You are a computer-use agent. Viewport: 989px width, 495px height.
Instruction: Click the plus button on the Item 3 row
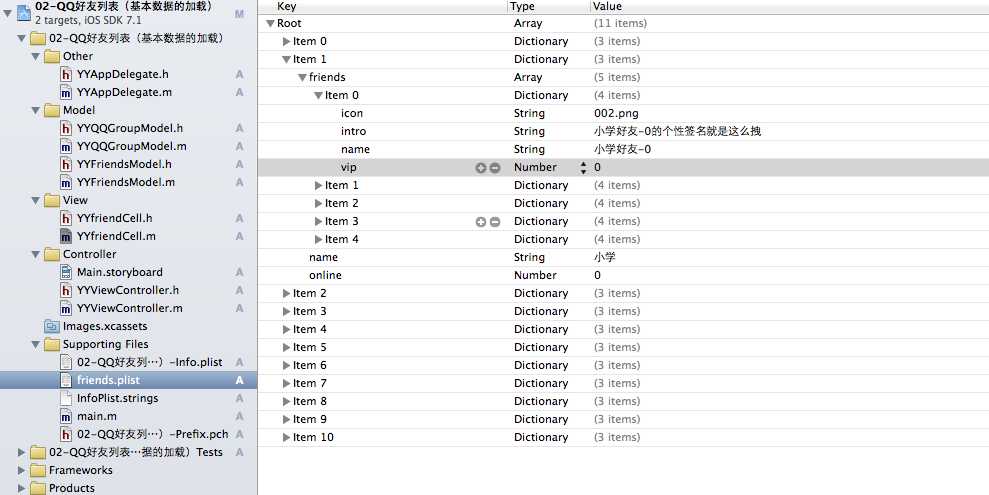[x=480, y=222]
